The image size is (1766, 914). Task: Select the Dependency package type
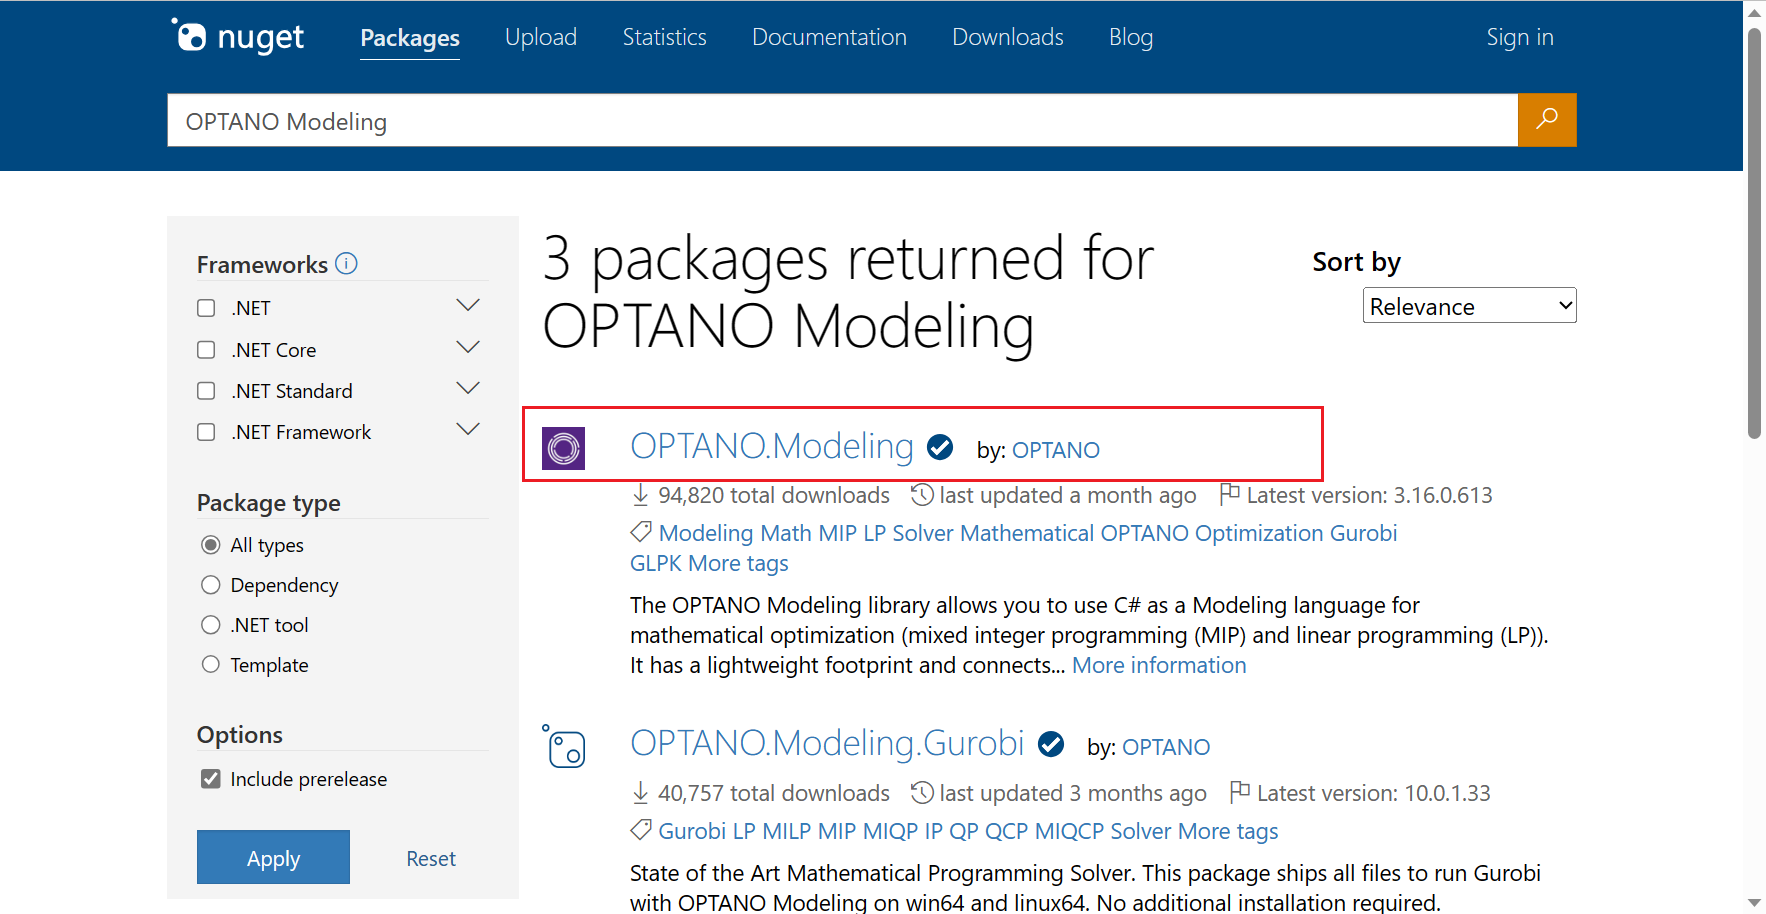(x=210, y=585)
